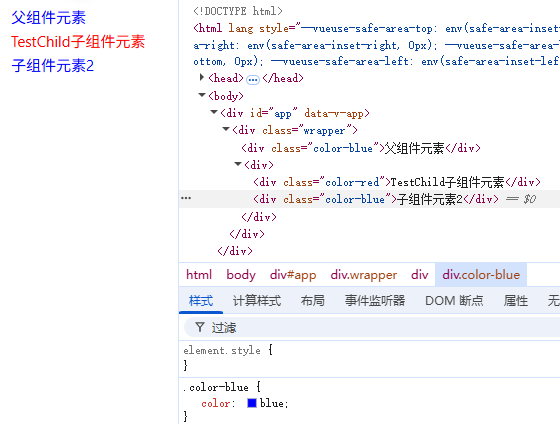Select the 父组件元素 div line in DOM tree

pyautogui.click(x=361, y=148)
